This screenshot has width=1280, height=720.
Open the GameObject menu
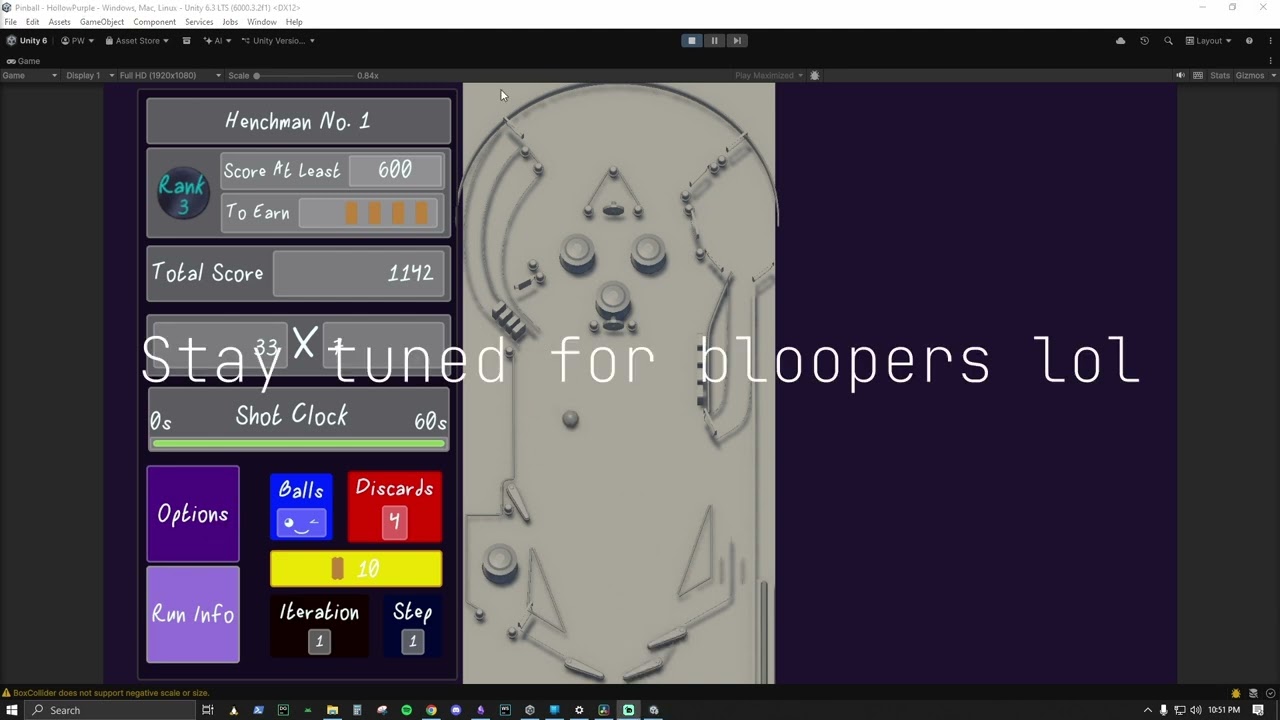pos(100,22)
